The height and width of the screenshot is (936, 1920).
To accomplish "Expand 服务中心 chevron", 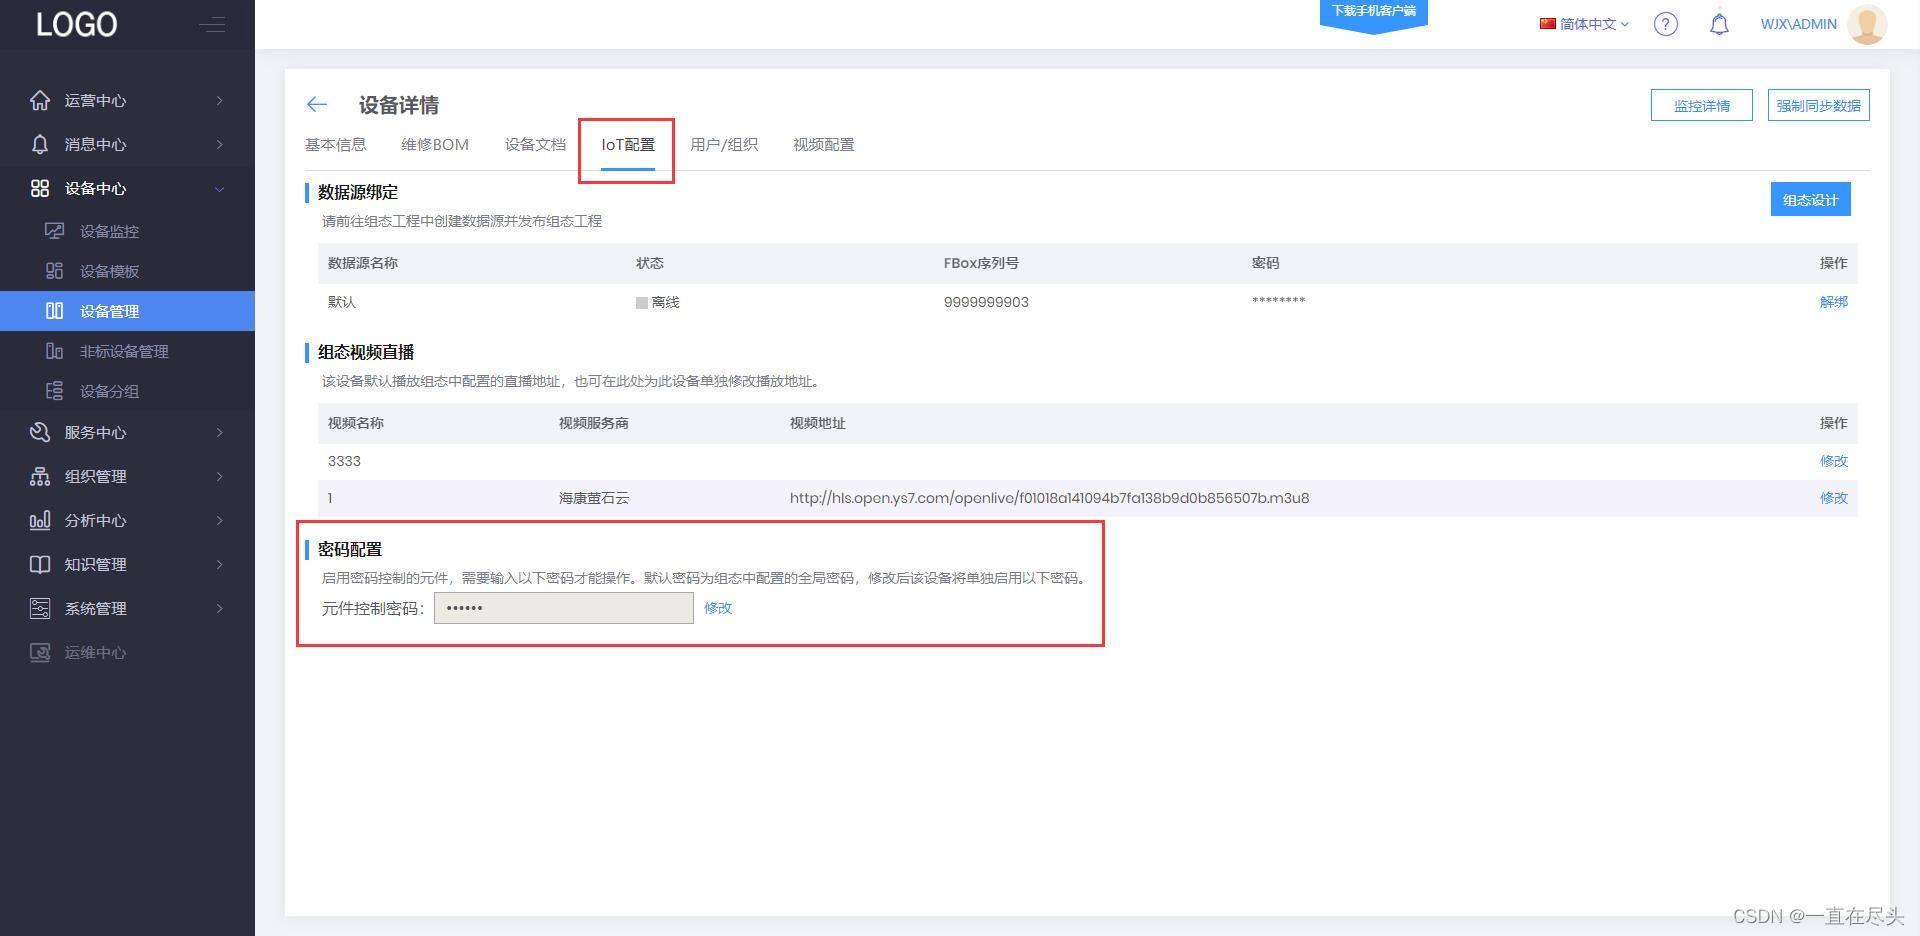I will click(x=219, y=432).
